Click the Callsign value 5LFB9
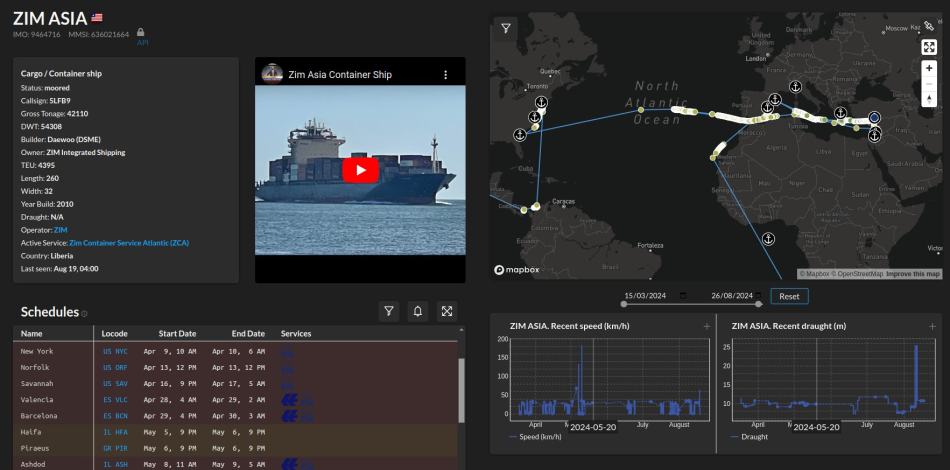This screenshot has height=470, width=950. 60,101
